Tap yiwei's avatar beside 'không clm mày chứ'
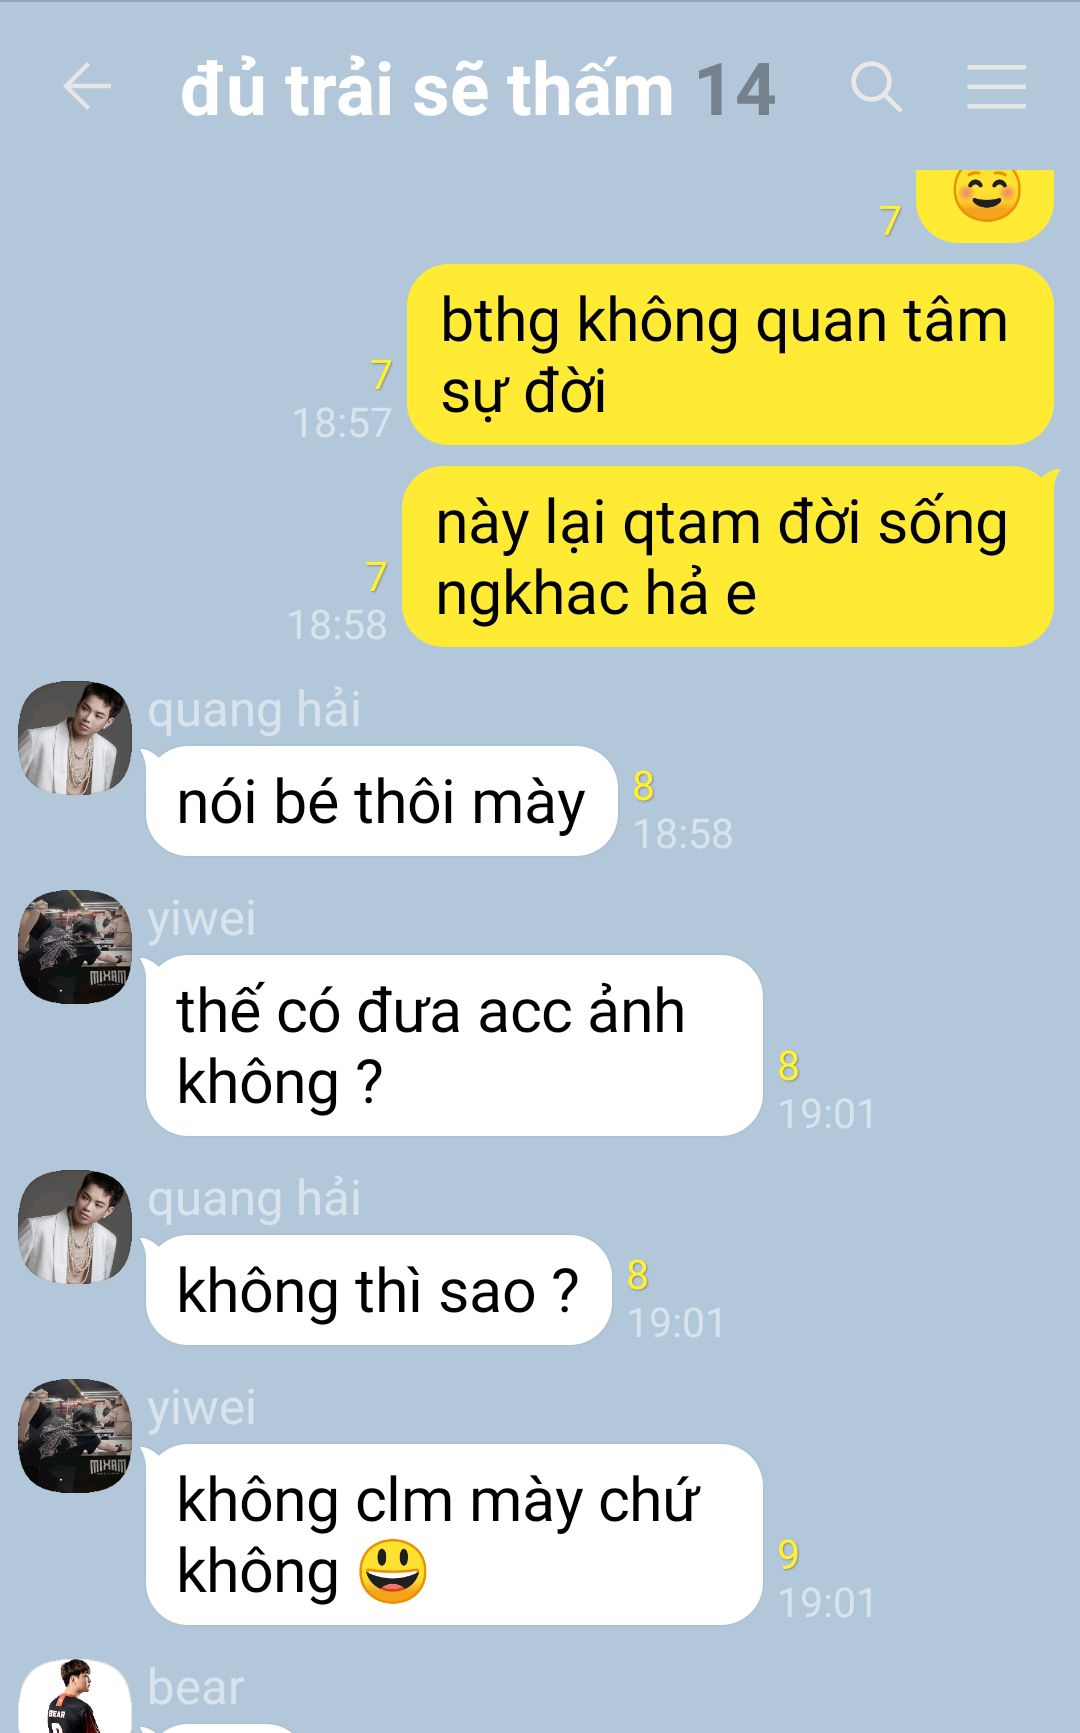 coord(75,1436)
